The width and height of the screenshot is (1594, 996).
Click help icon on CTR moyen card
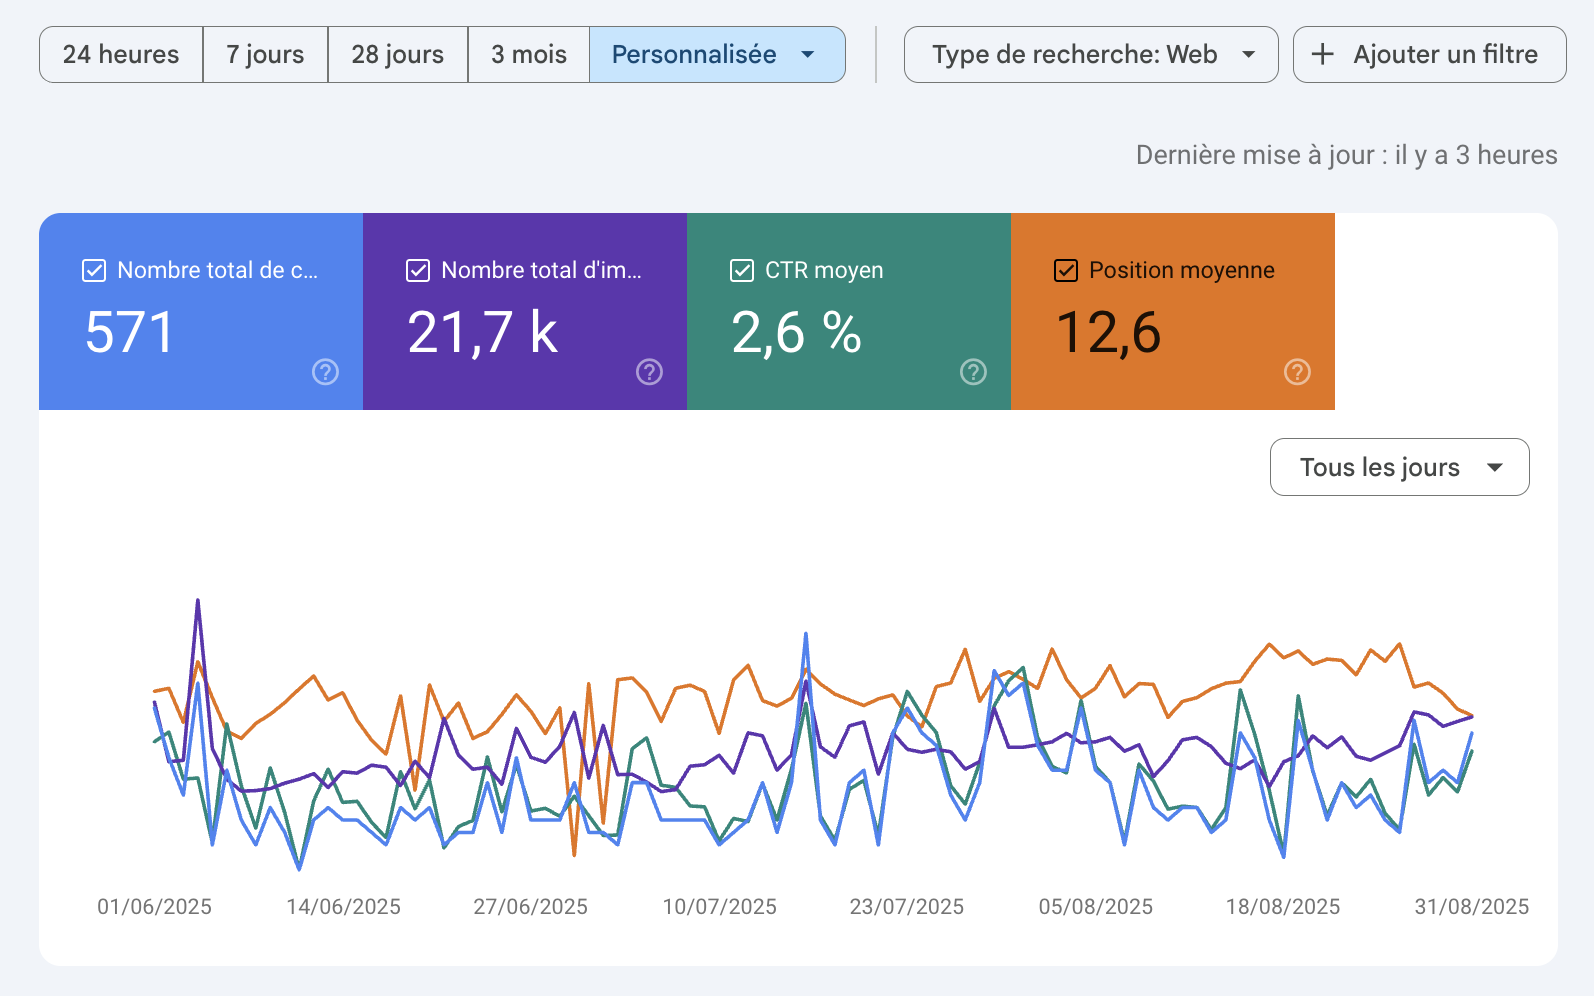click(973, 372)
